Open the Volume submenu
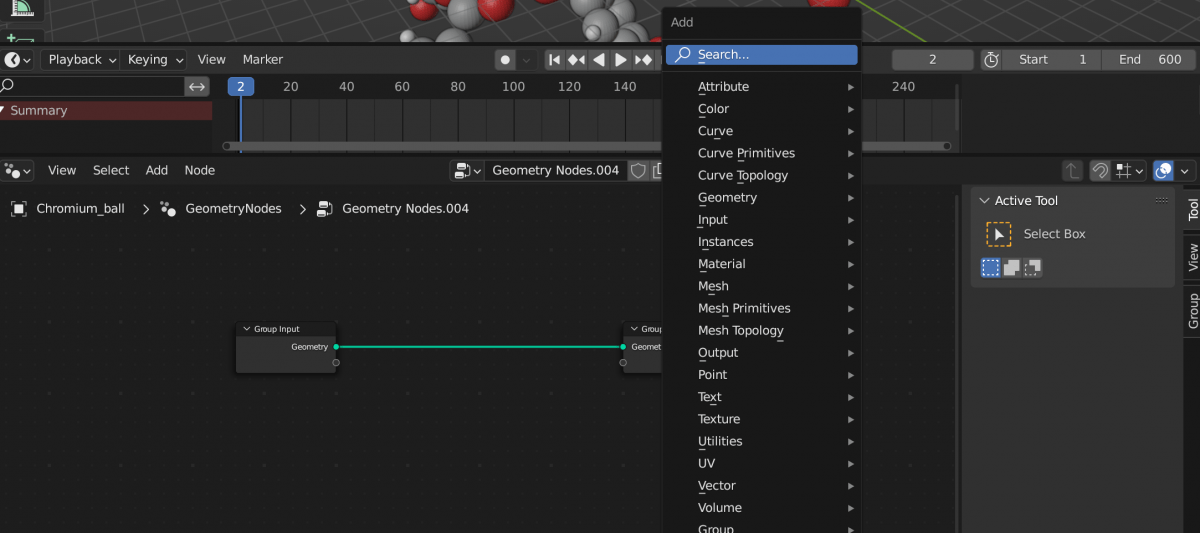Image resolution: width=1200 pixels, height=533 pixels. (x=761, y=508)
